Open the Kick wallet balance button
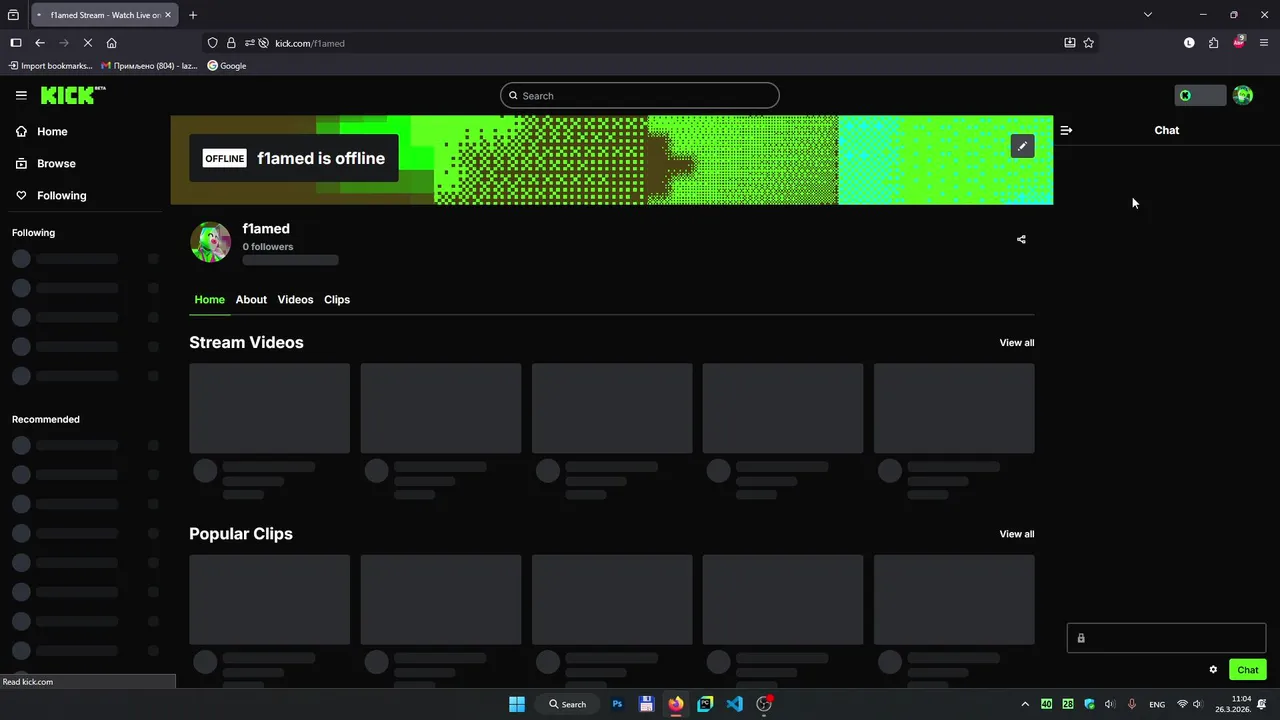The width and height of the screenshot is (1280, 720). coord(1200,95)
